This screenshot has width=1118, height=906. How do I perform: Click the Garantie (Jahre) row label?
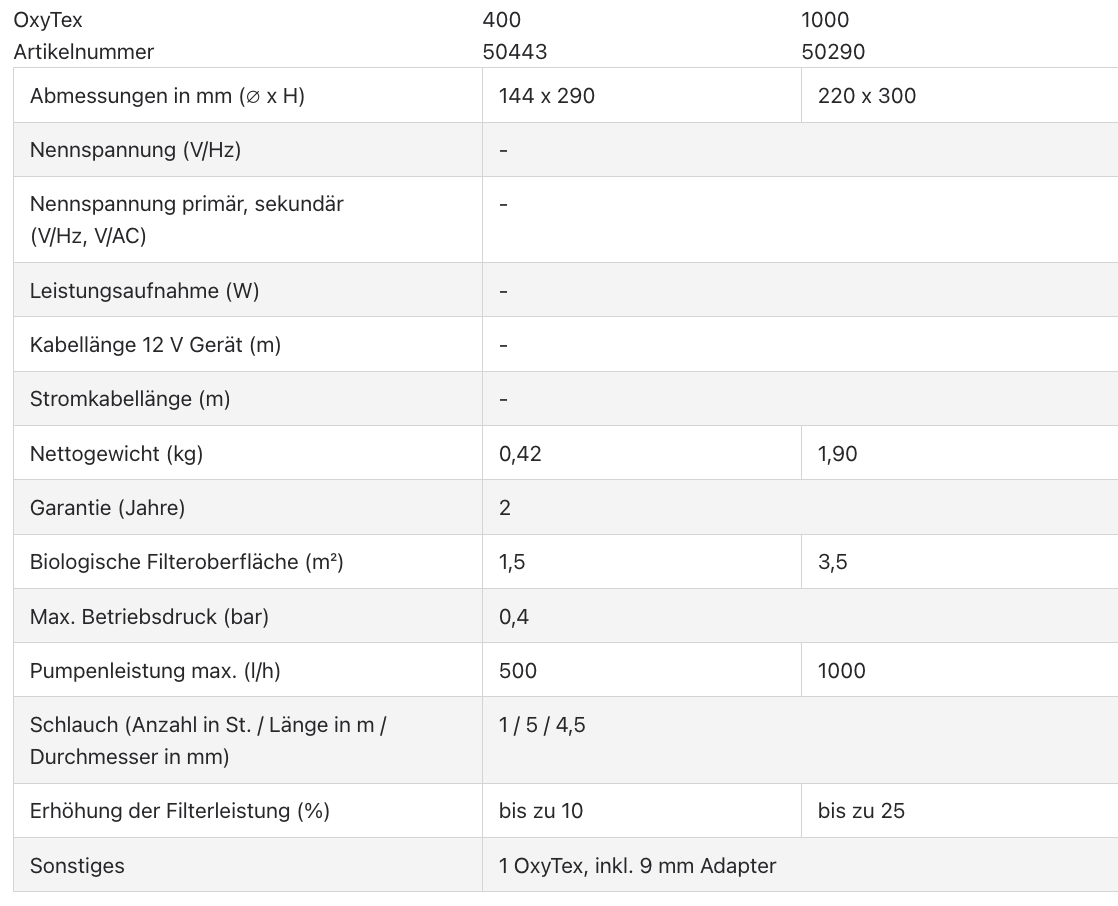click(x=107, y=508)
